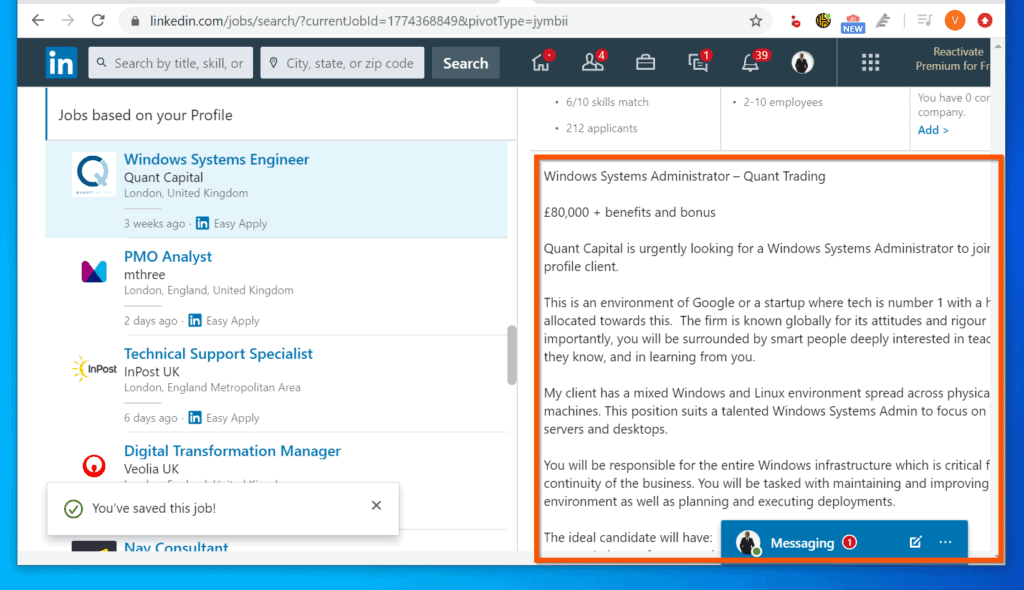The image size is (1024, 590).
Task: Click the LinkedIn logo
Action: pyautogui.click(x=61, y=63)
